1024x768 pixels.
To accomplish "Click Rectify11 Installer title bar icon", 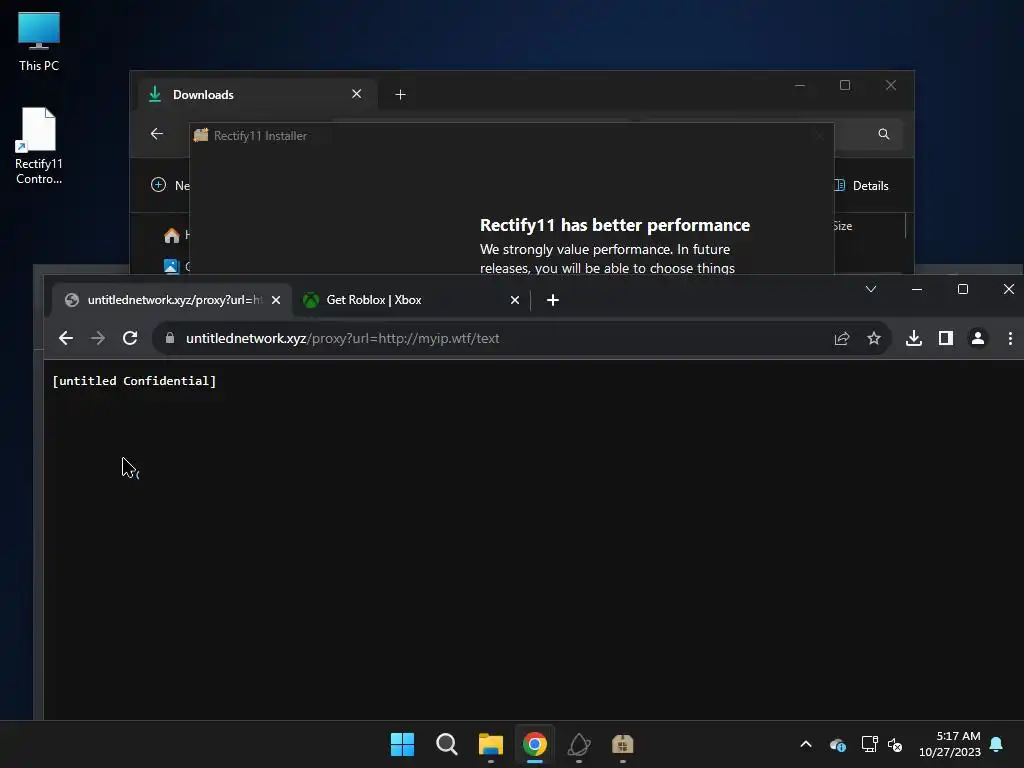I will 201,135.
